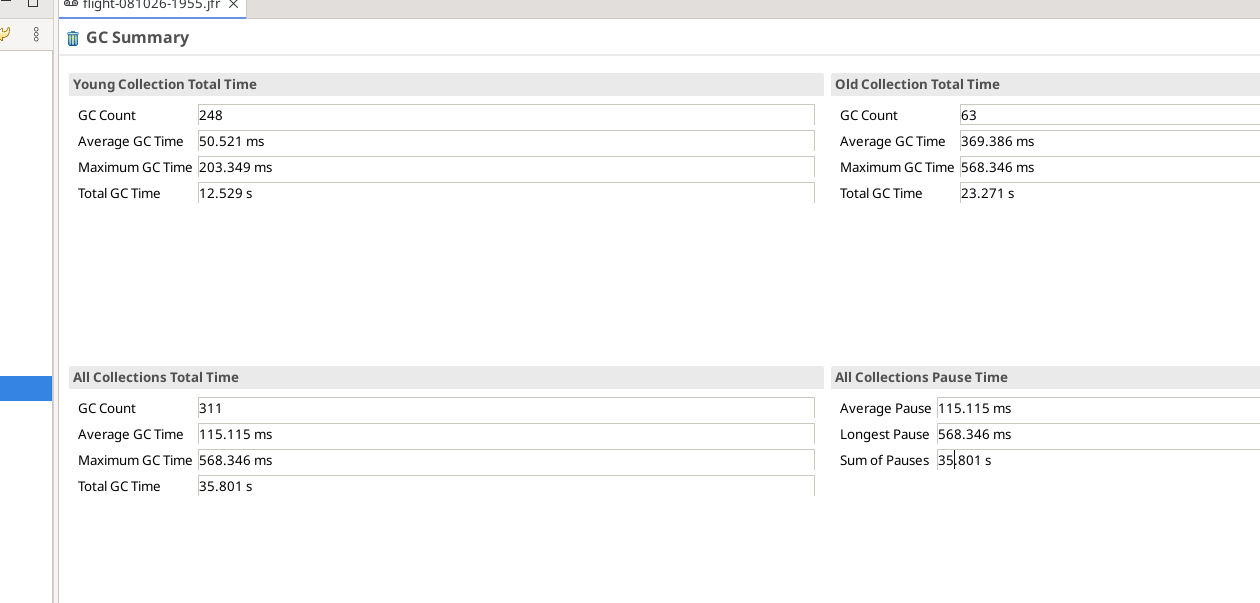The width and height of the screenshot is (1260, 603).
Task: Select the All Collections Maximum GC Time field
Action: [x=506, y=460]
